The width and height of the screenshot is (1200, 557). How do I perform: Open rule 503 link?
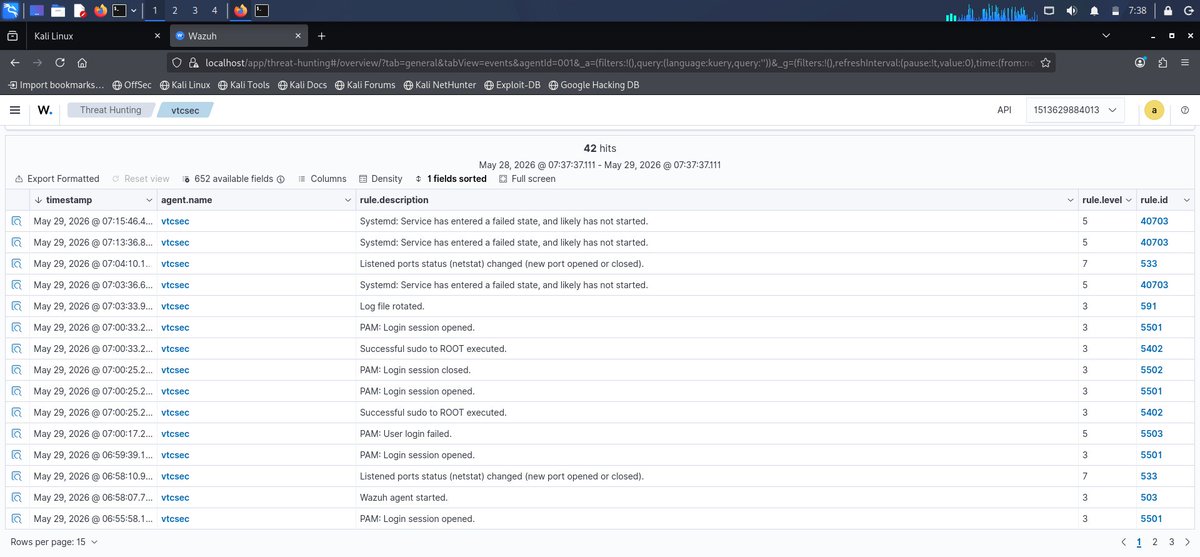coord(1148,497)
